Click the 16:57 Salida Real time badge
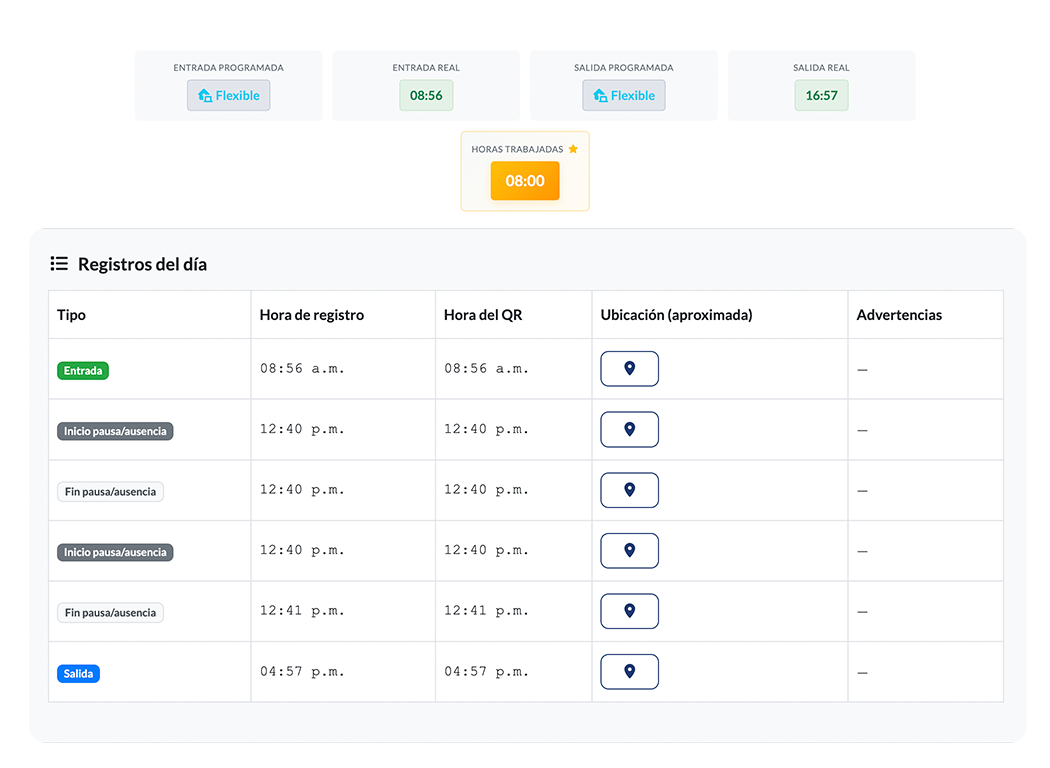Image resolution: width=1050 pixels, height=768 pixels. (821, 96)
